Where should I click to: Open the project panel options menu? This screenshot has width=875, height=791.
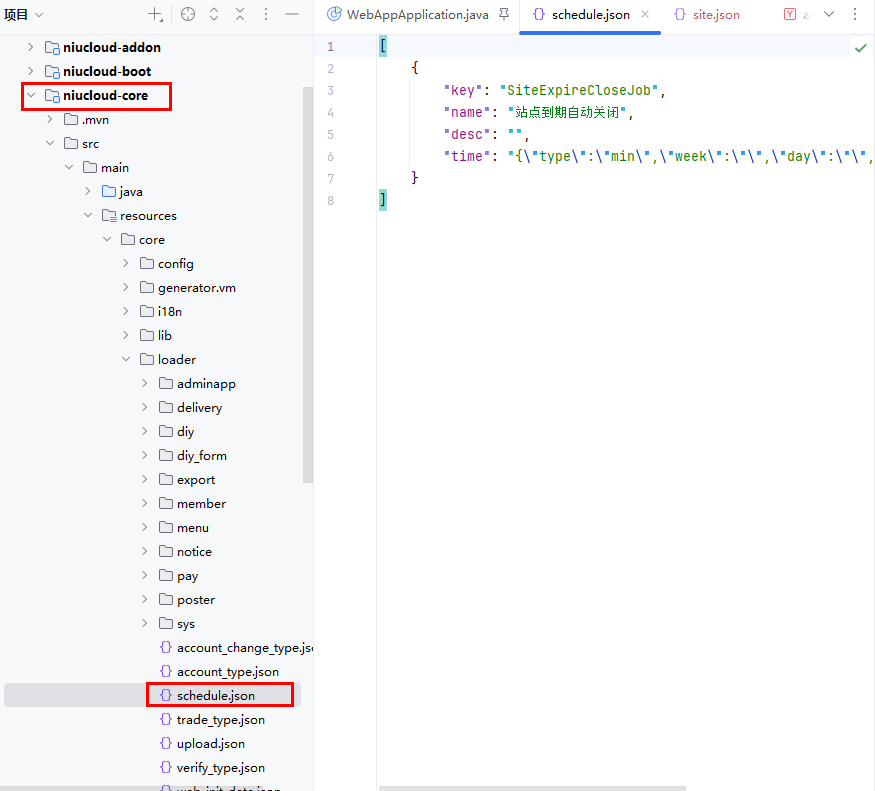click(266, 15)
